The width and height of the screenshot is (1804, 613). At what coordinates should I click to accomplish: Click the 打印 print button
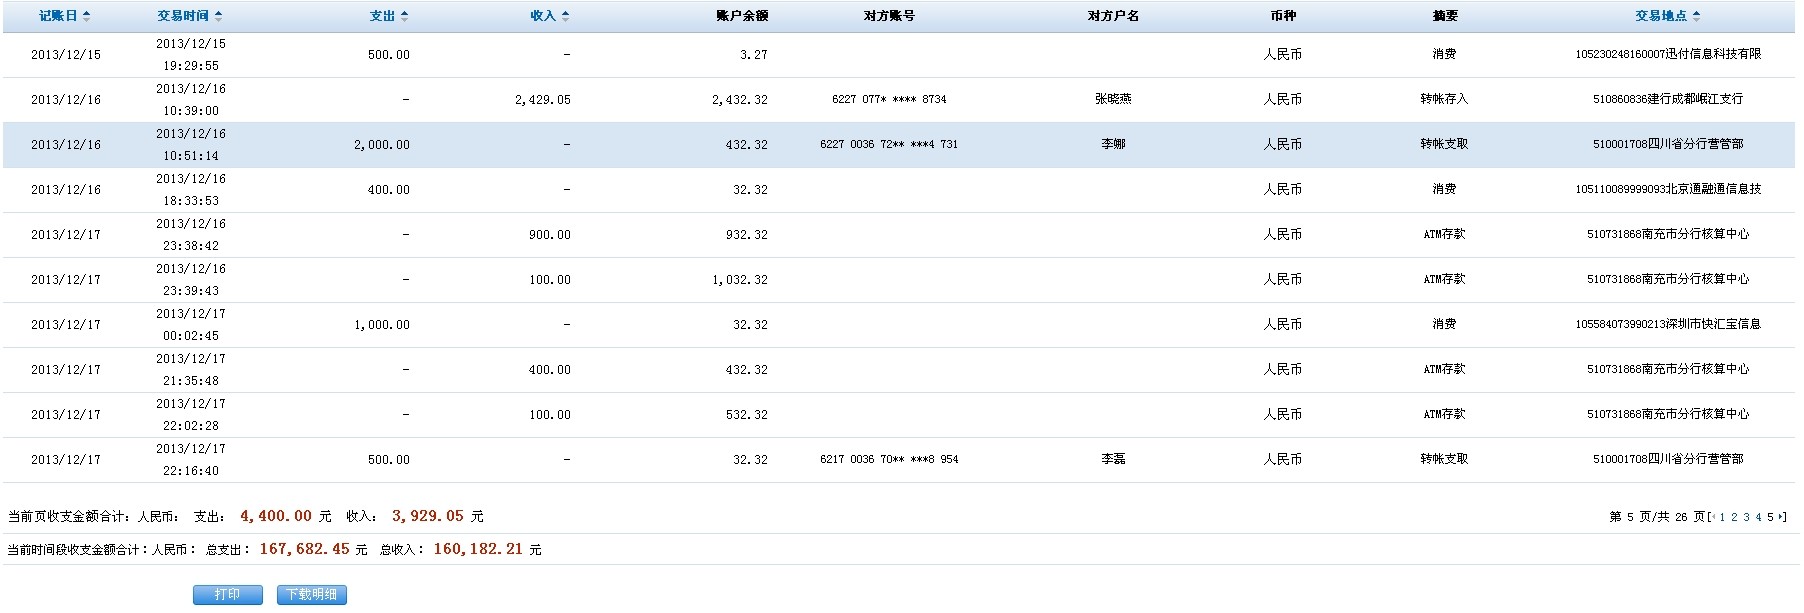[228, 595]
